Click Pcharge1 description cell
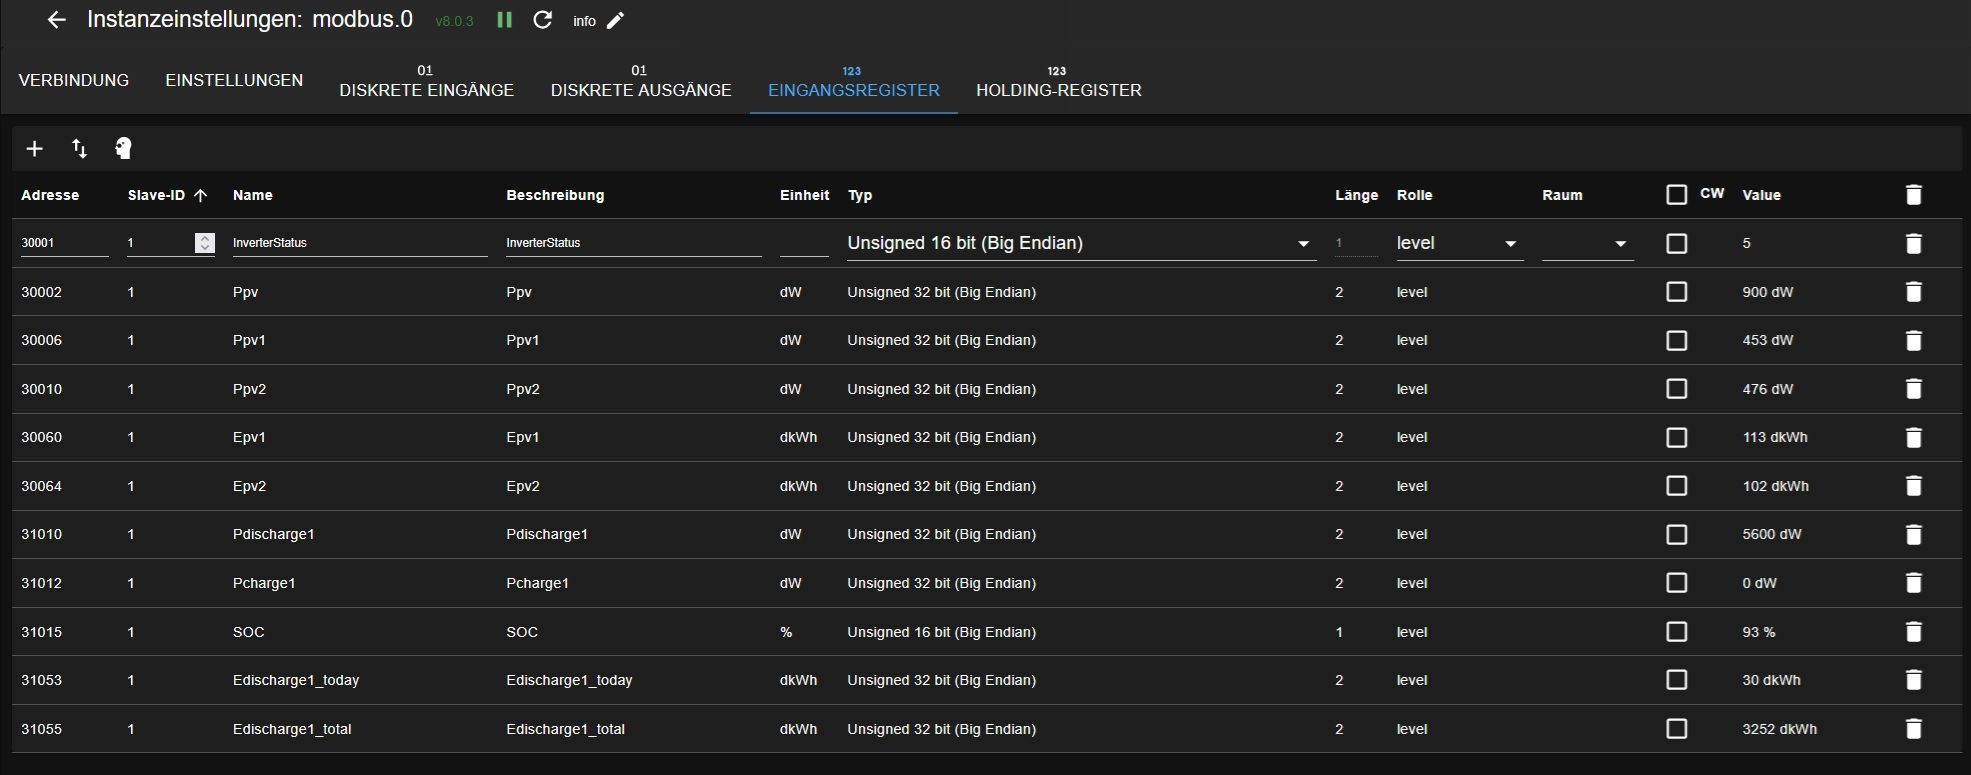1971x775 pixels. [537, 583]
